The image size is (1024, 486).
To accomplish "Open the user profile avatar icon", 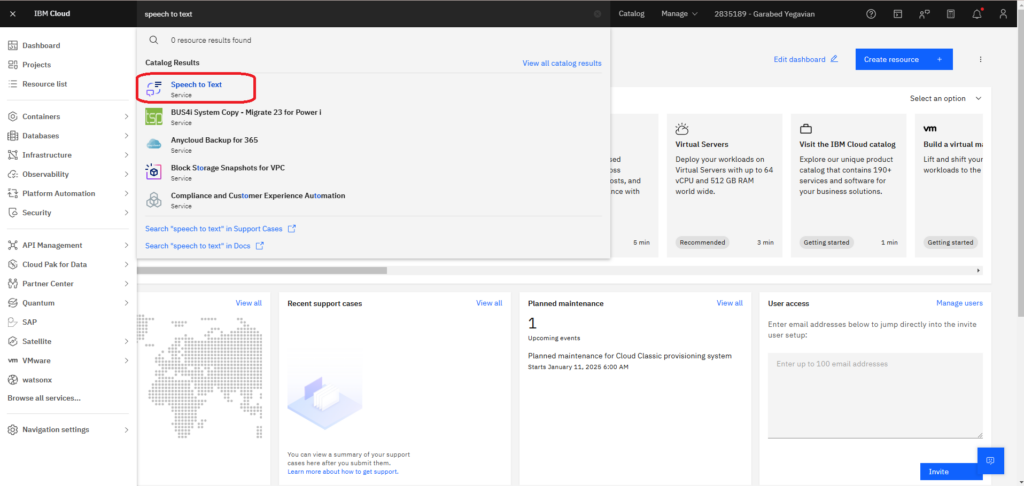I will tap(1004, 14).
